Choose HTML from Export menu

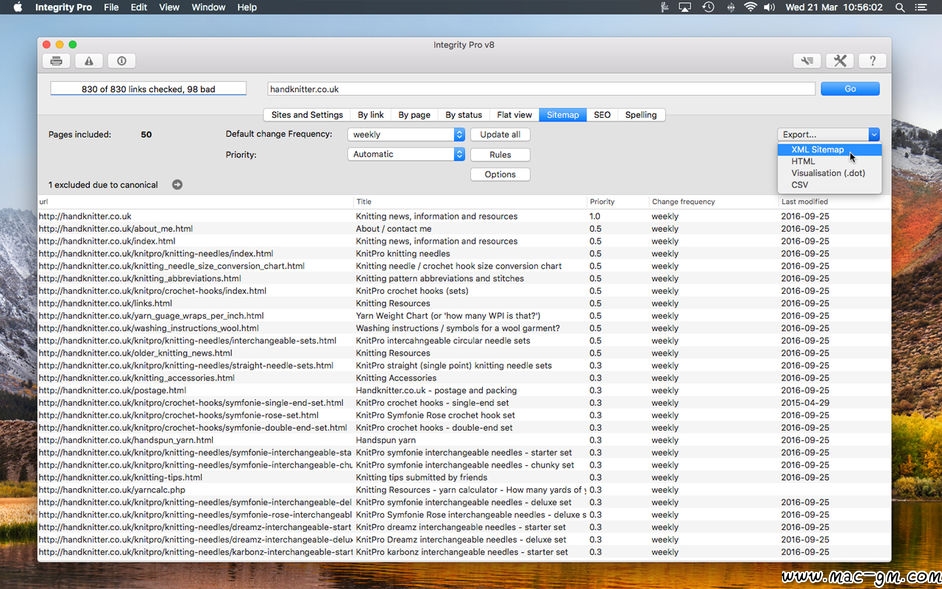coord(829,161)
